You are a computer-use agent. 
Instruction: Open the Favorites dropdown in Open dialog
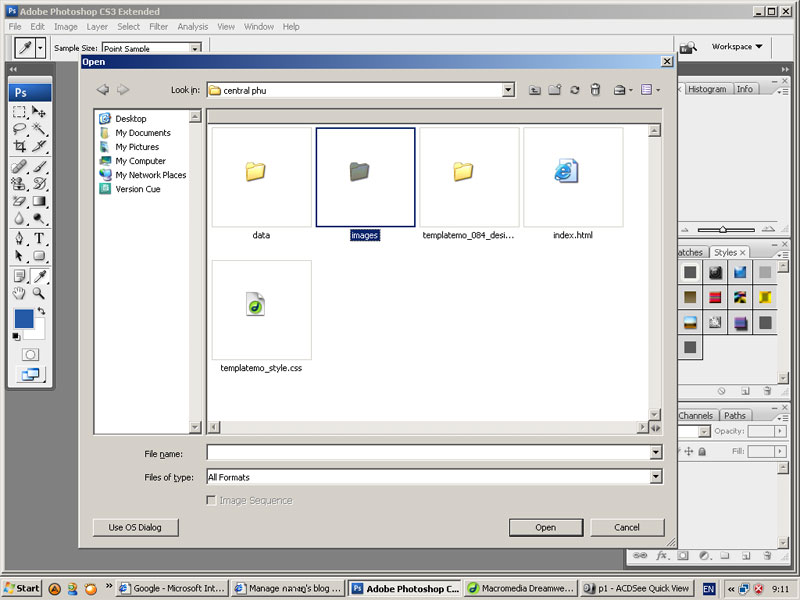click(622, 90)
